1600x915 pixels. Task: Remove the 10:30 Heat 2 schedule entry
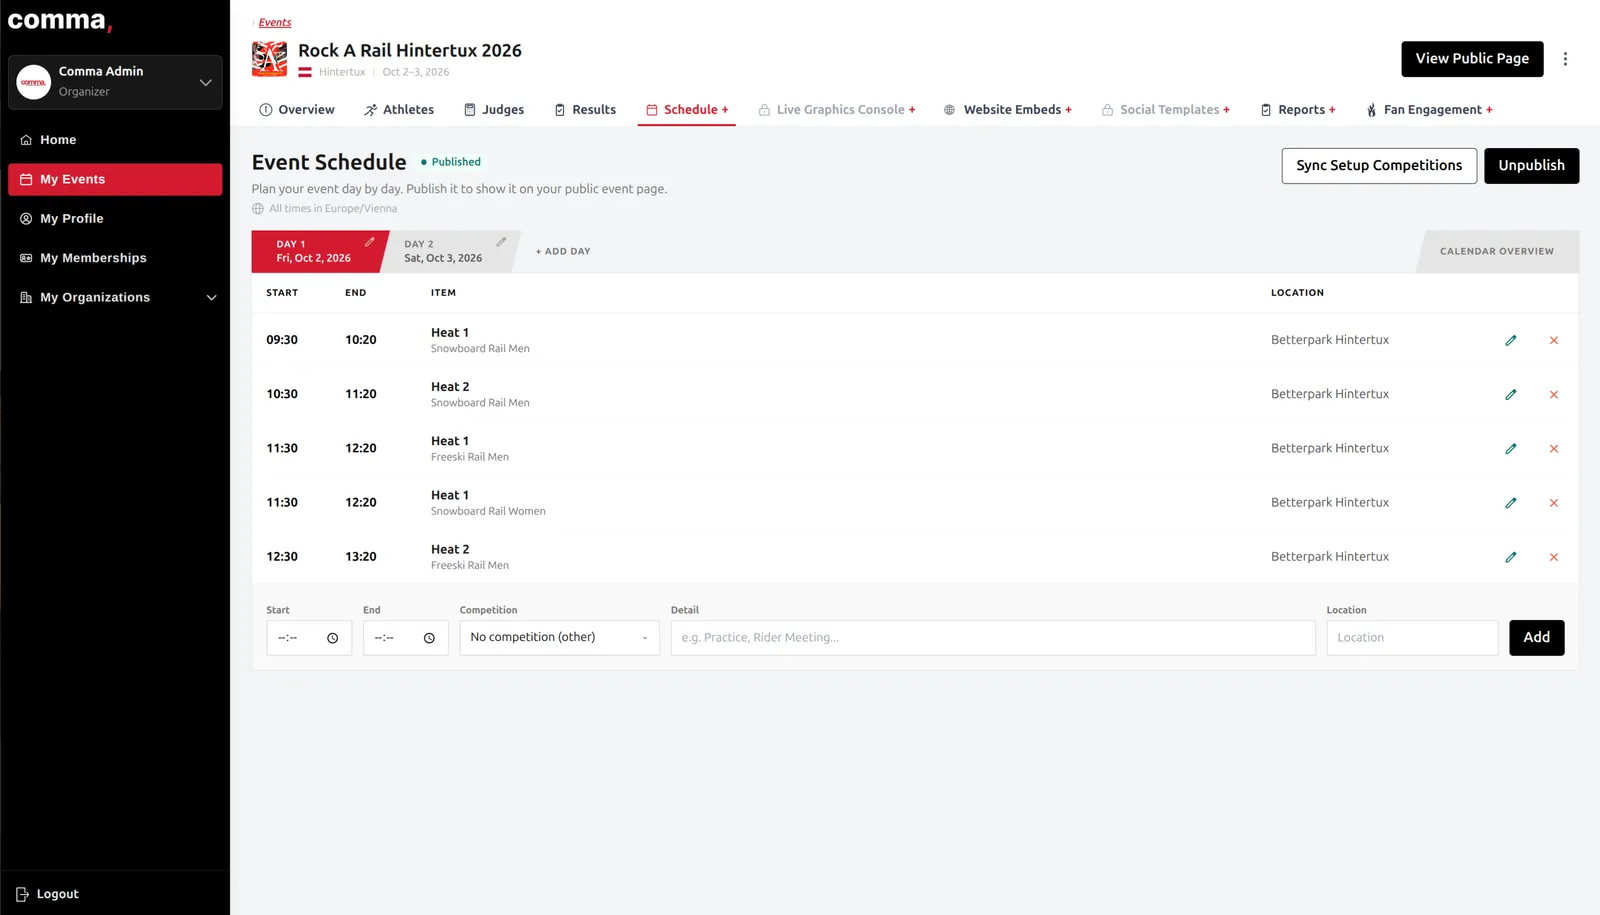[1554, 395]
